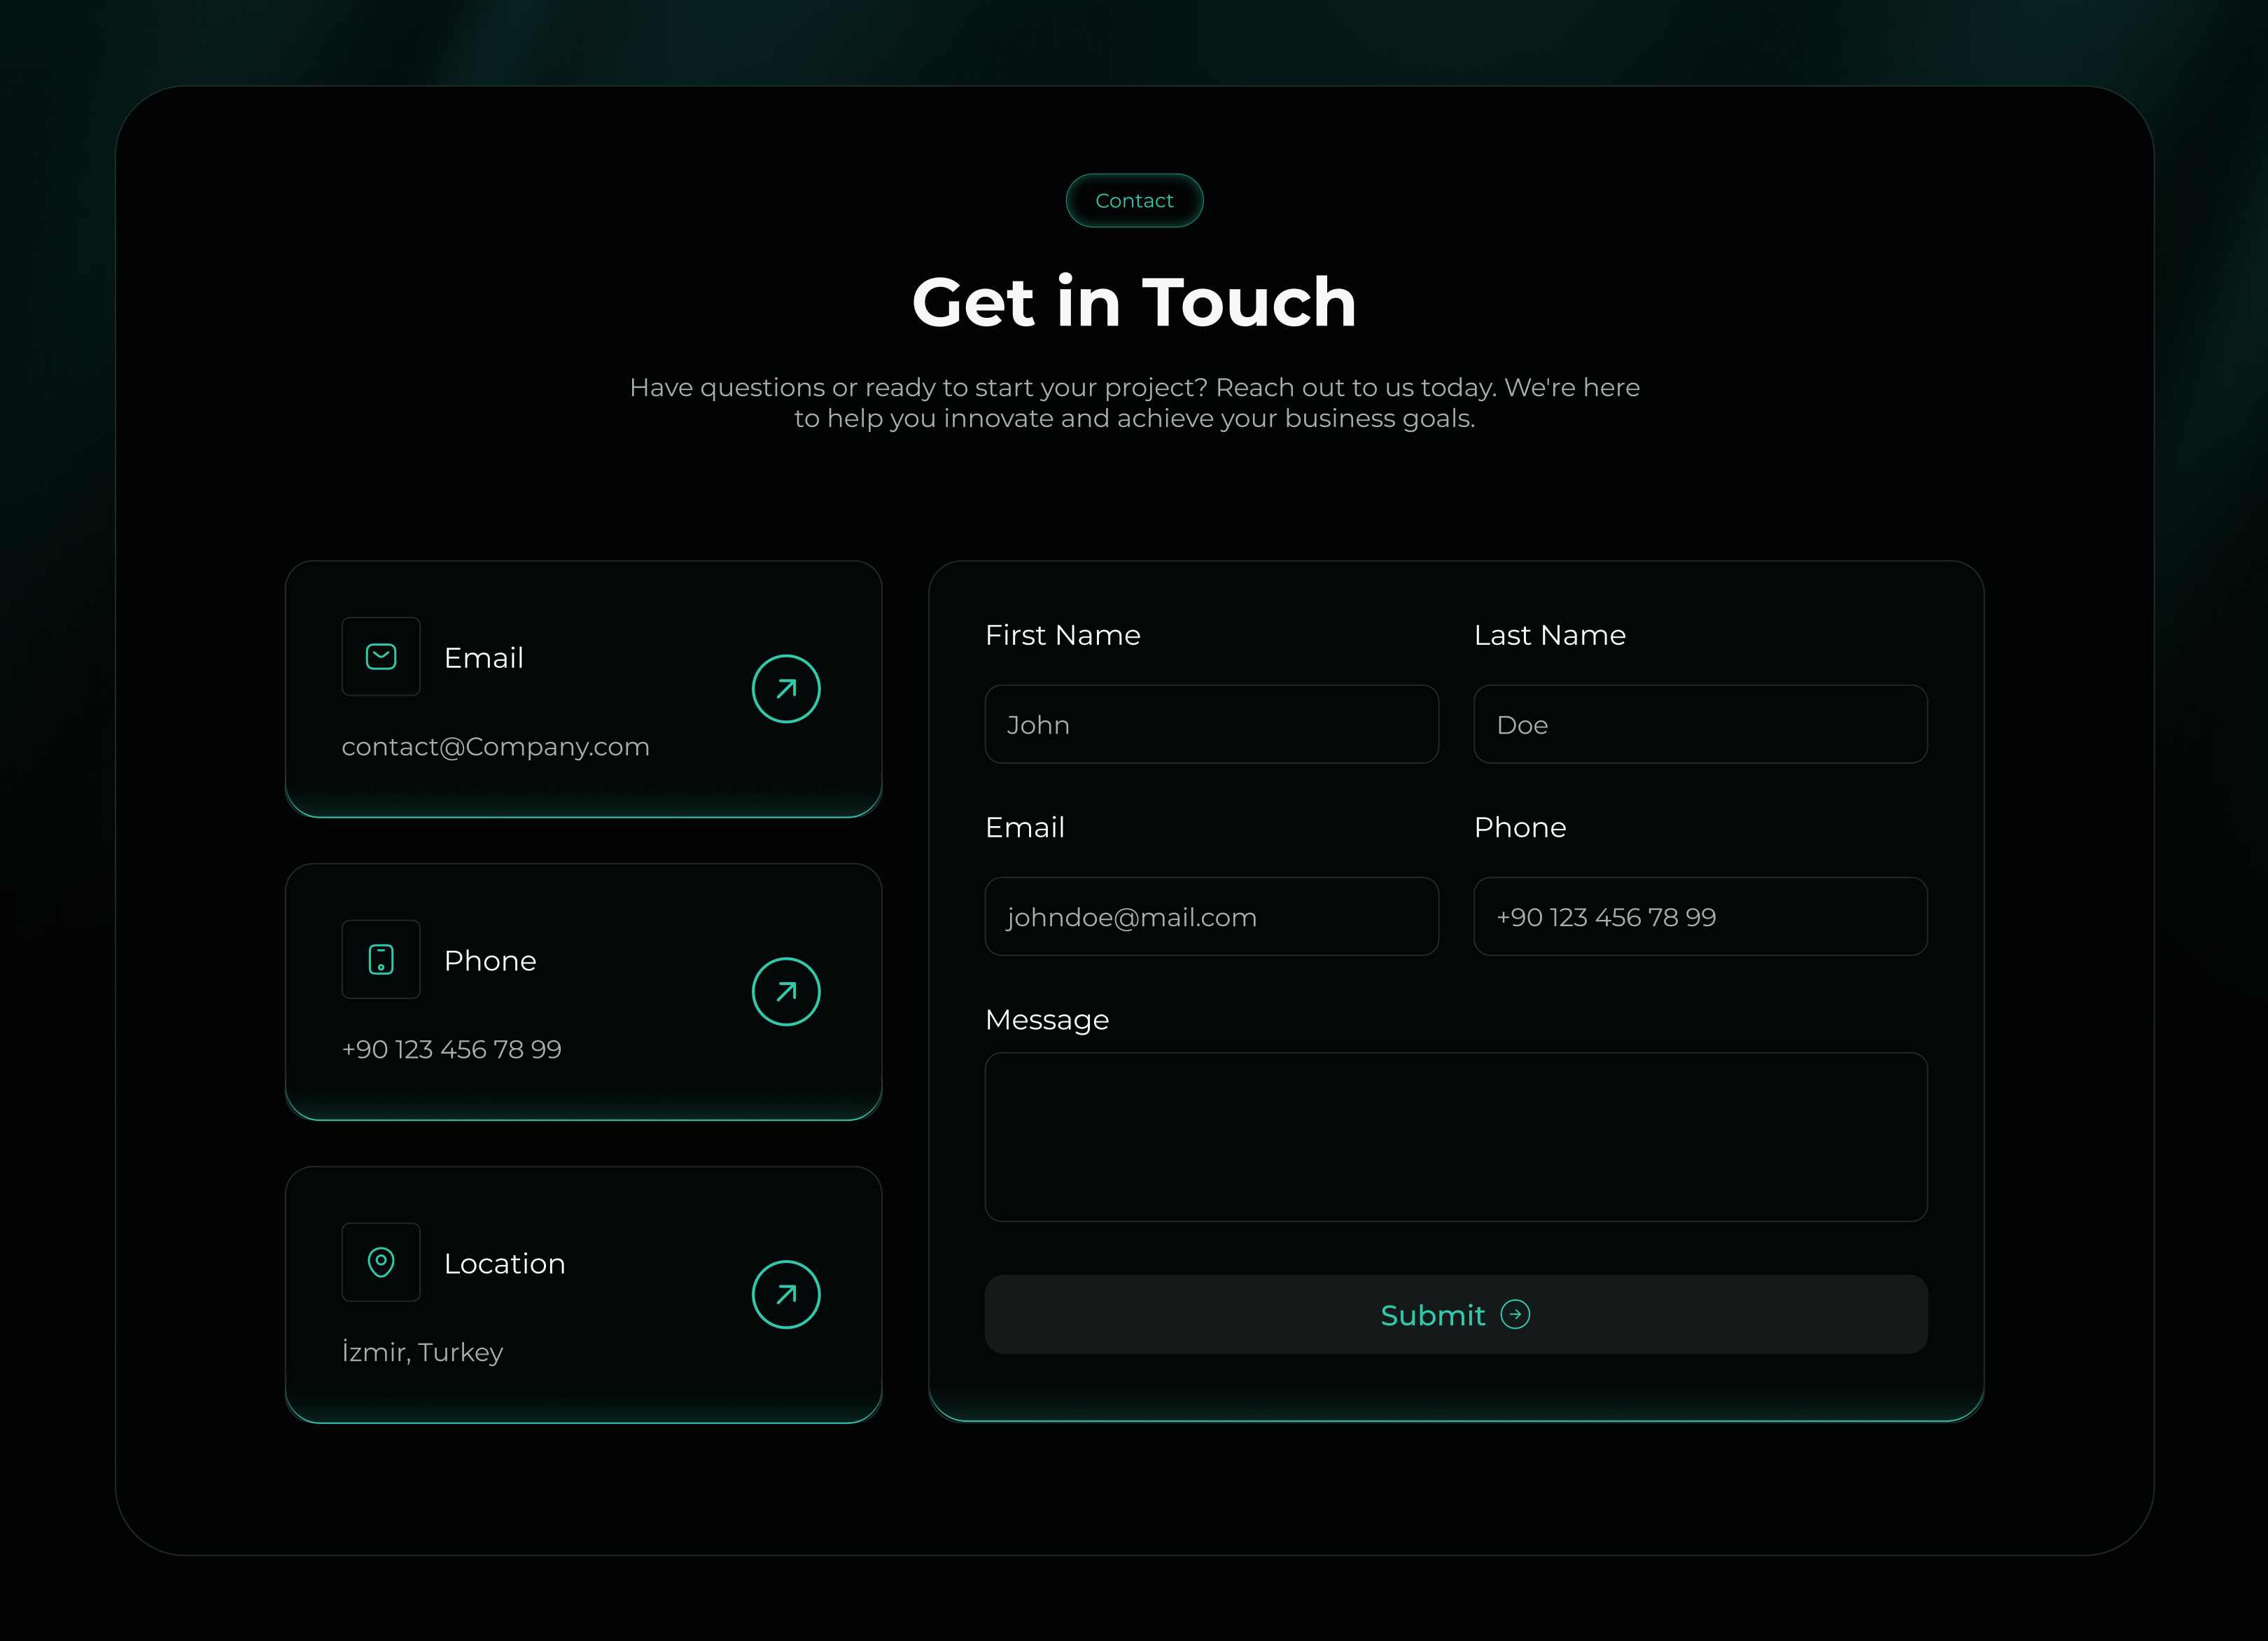Click the contact@Company.com email address
The image size is (2268, 1641).
pos(495,746)
